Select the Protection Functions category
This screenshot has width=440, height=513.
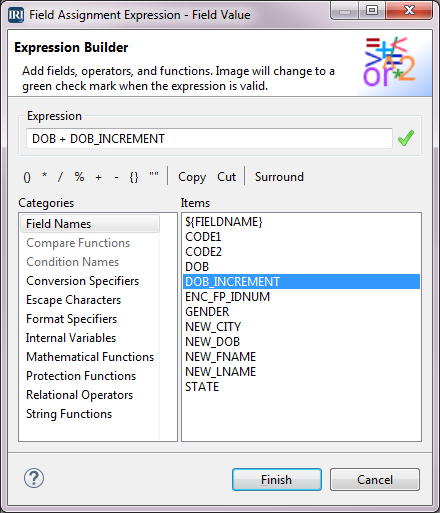(81, 376)
